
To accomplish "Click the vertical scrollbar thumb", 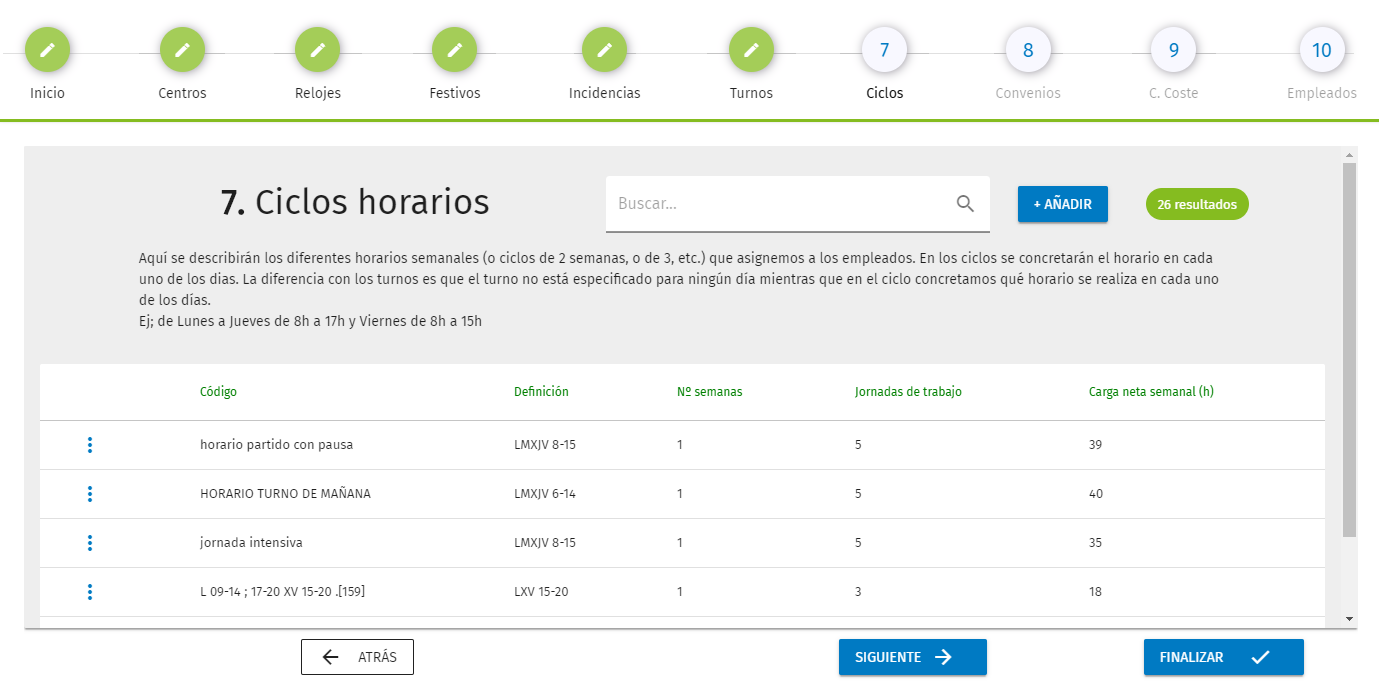I will 1349,350.
